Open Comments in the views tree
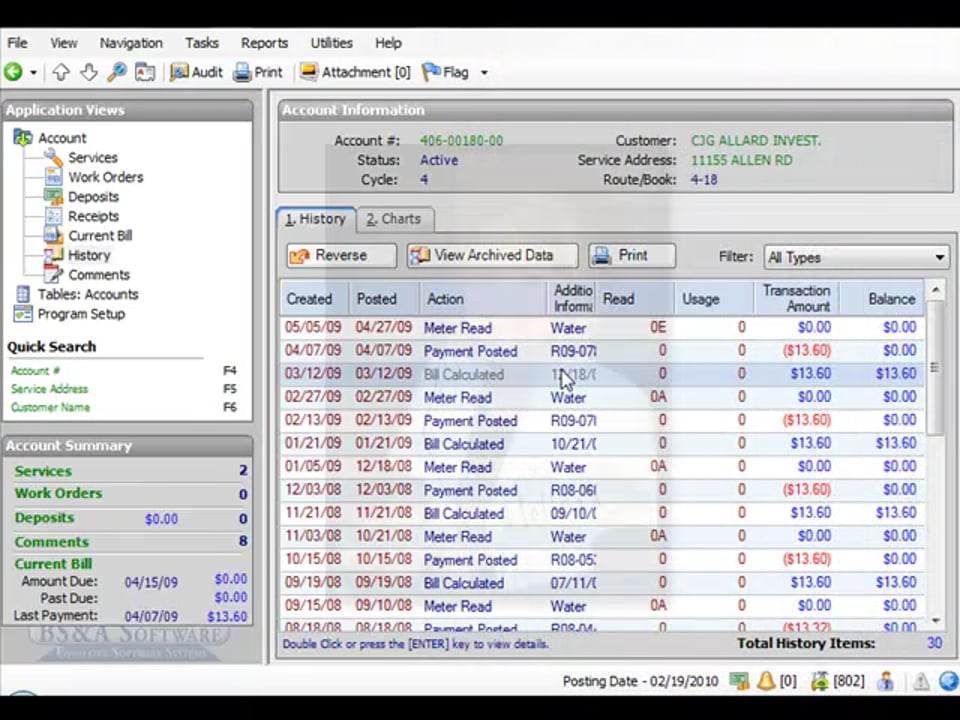This screenshot has height=720, width=960. pos(99,276)
